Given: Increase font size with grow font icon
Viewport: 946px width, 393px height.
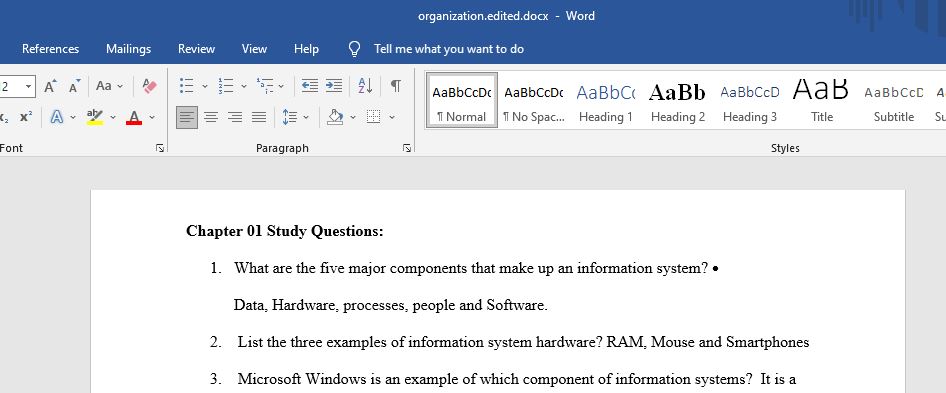Looking at the screenshot, I should coord(51,86).
